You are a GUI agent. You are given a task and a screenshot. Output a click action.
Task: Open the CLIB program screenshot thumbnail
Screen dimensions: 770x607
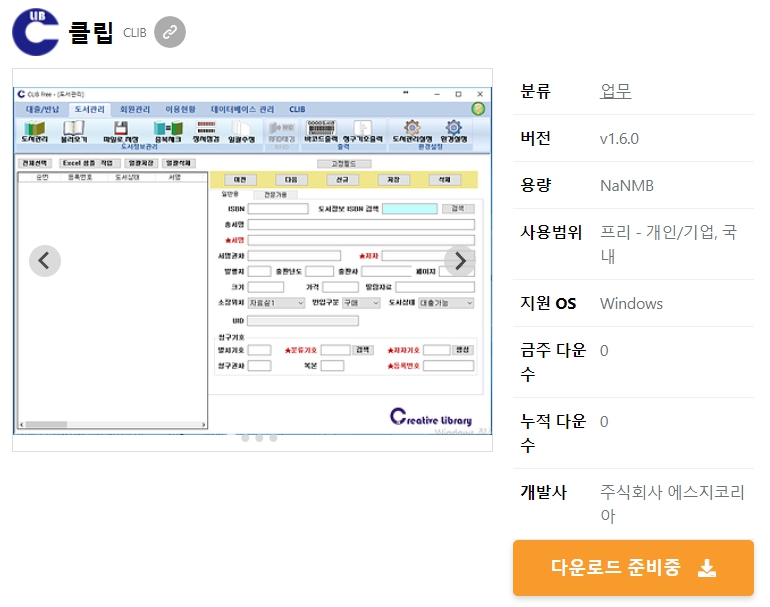(252, 260)
